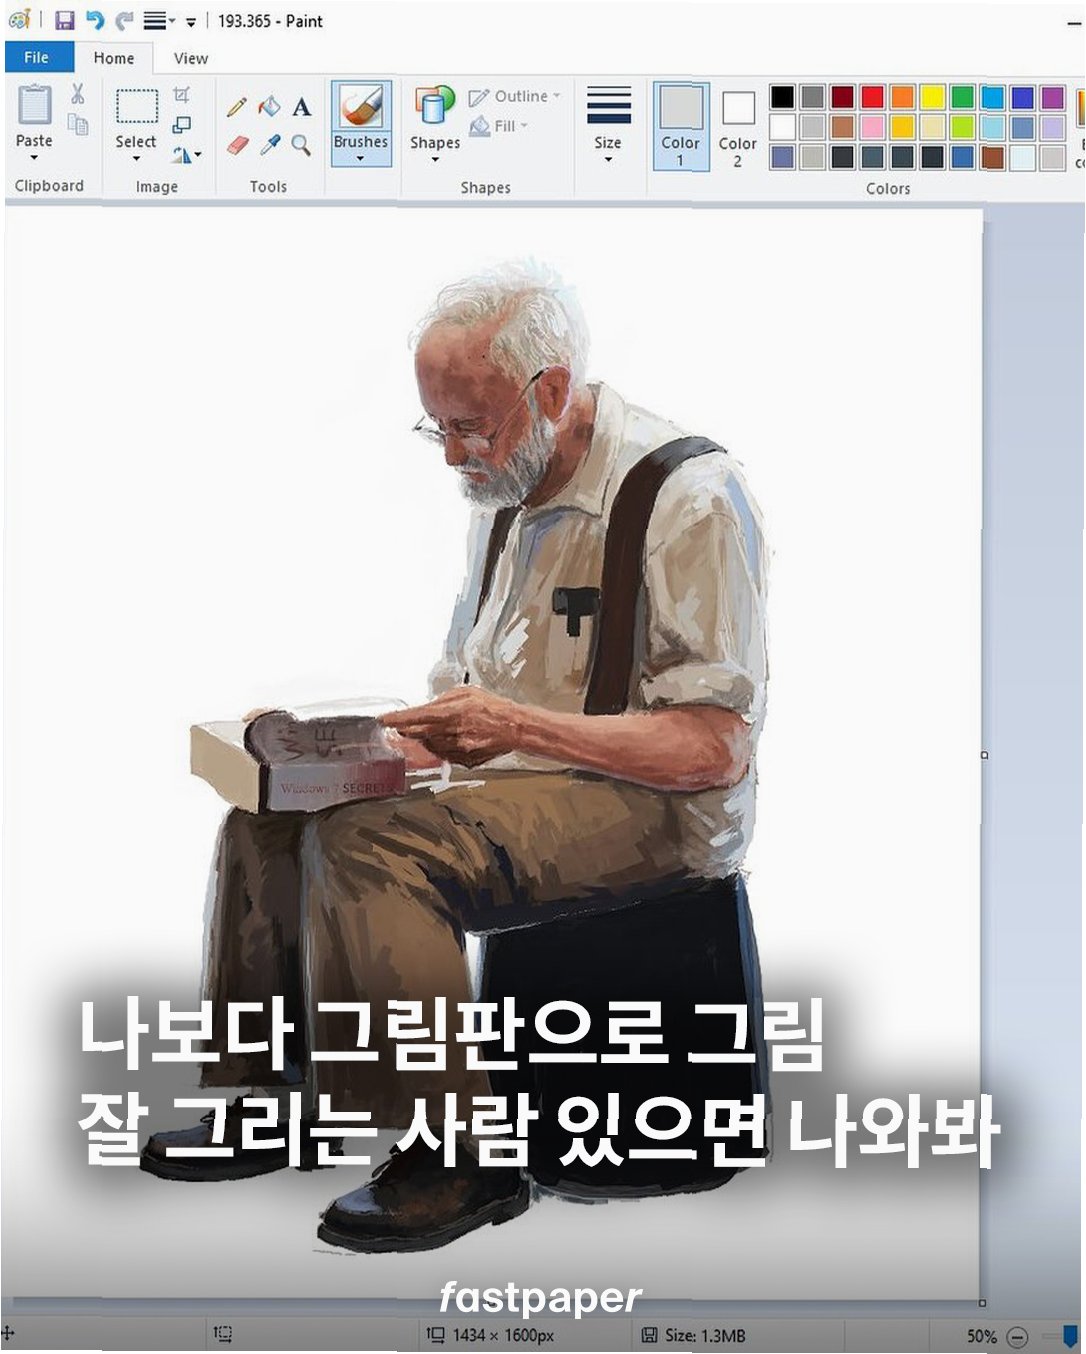Image resolution: width=1086 pixels, height=1354 pixels.
Task: Pick the lime green swatch
Action: [x=963, y=127]
